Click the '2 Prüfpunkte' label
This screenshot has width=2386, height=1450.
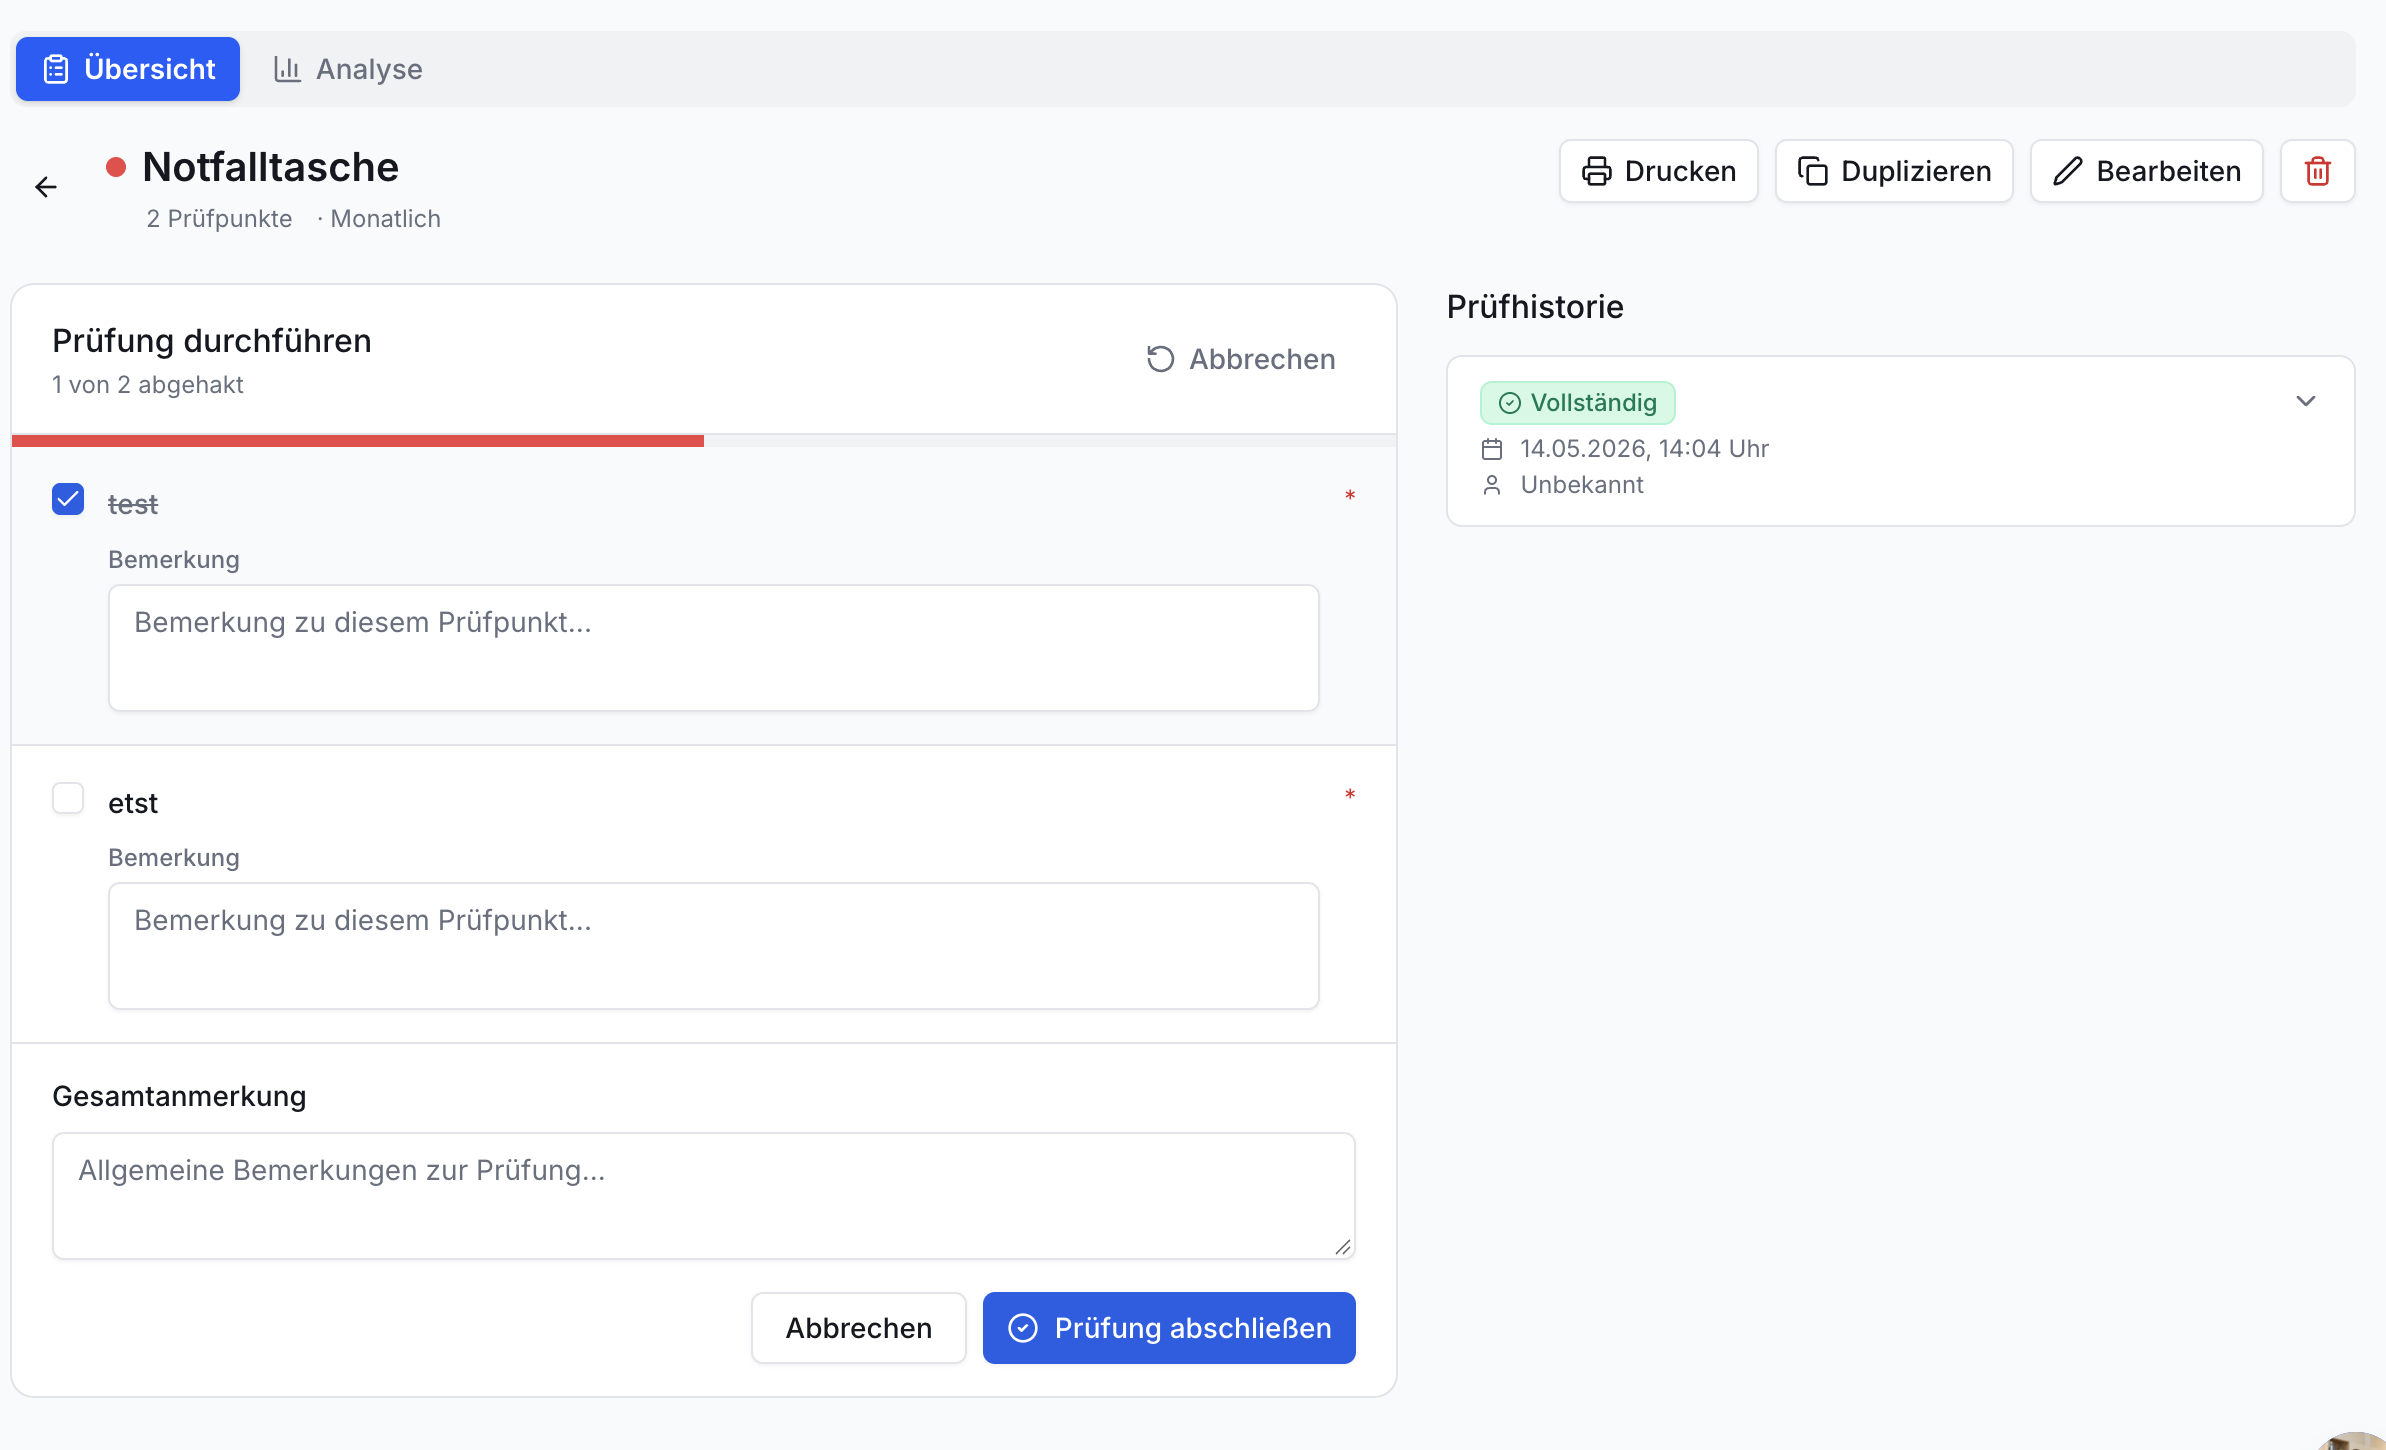click(219, 219)
